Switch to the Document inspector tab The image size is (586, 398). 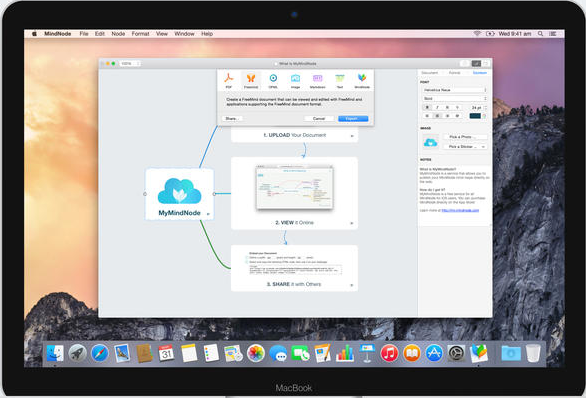click(x=429, y=73)
